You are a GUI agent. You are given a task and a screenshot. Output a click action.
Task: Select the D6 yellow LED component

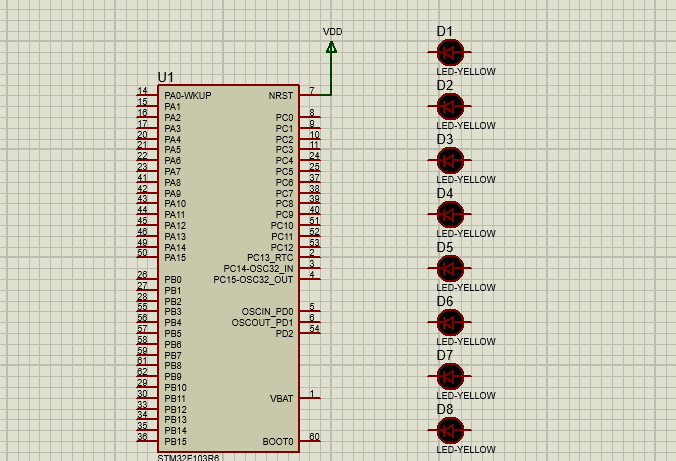point(450,322)
